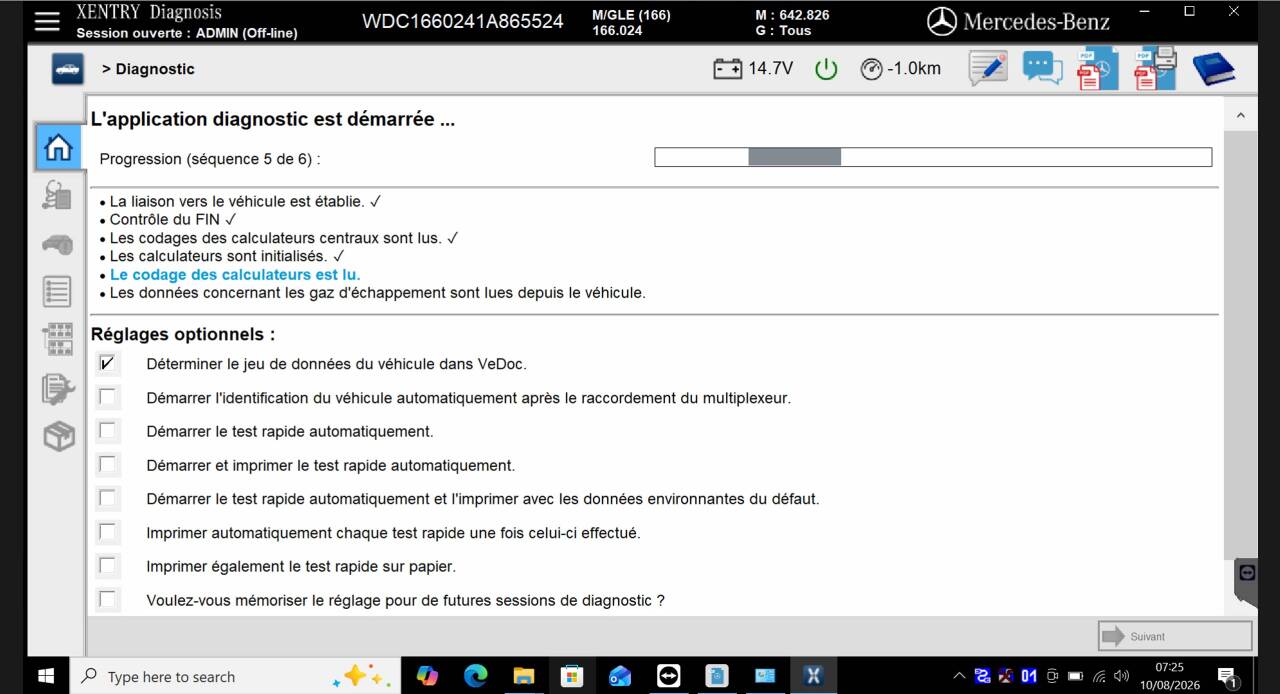
Task: Click 'Contrôle du FIN' line
Action: coord(173,219)
